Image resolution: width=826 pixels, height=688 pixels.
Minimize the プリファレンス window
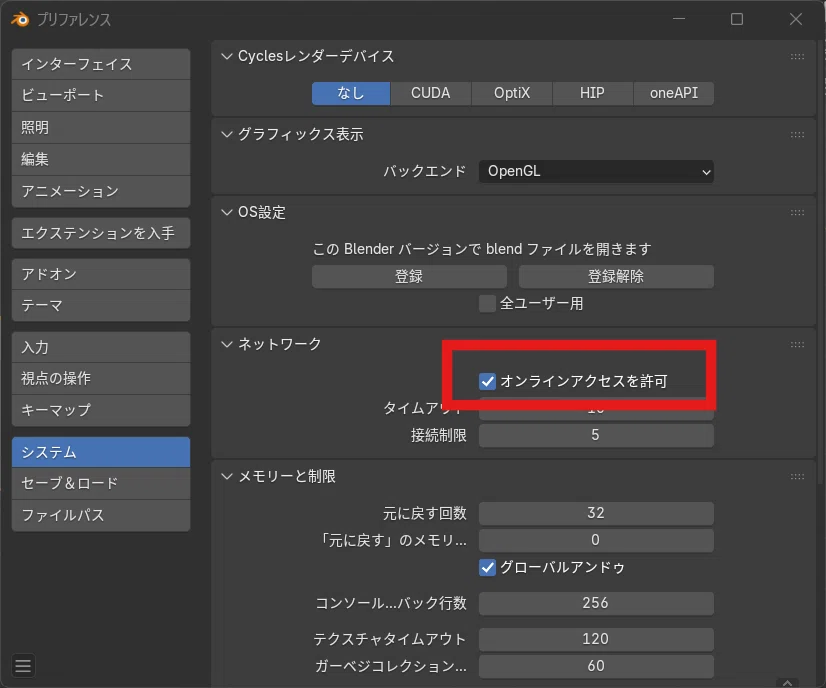click(x=679, y=19)
